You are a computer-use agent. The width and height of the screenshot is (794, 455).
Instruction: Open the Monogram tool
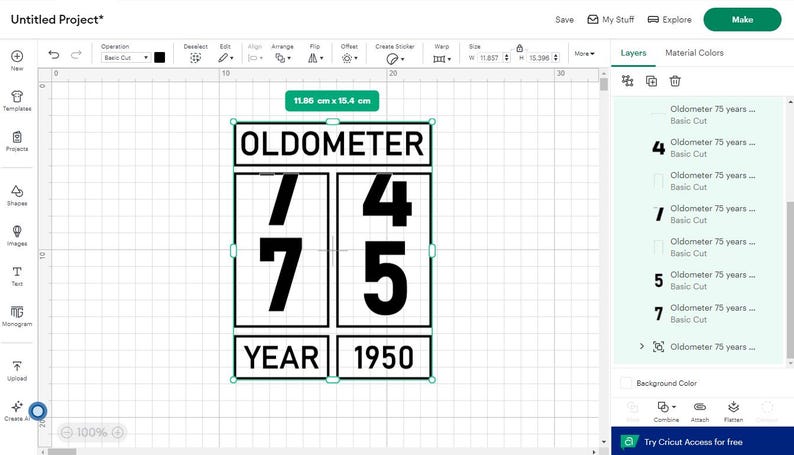click(17, 316)
